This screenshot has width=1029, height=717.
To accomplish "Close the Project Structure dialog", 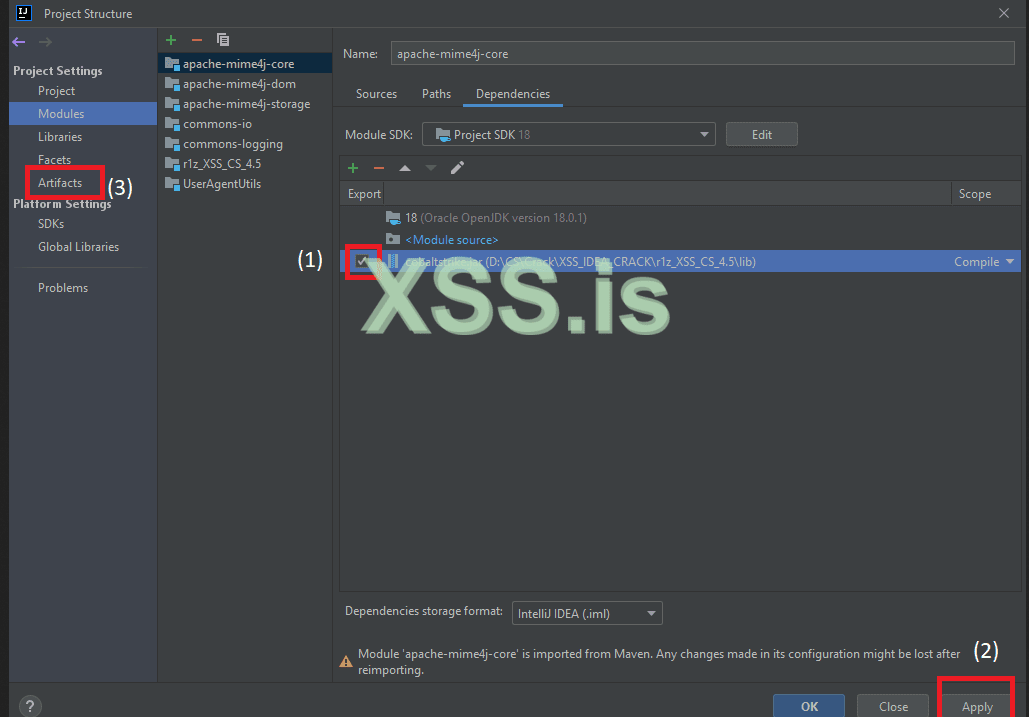I will pyautogui.click(x=1003, y=13).
